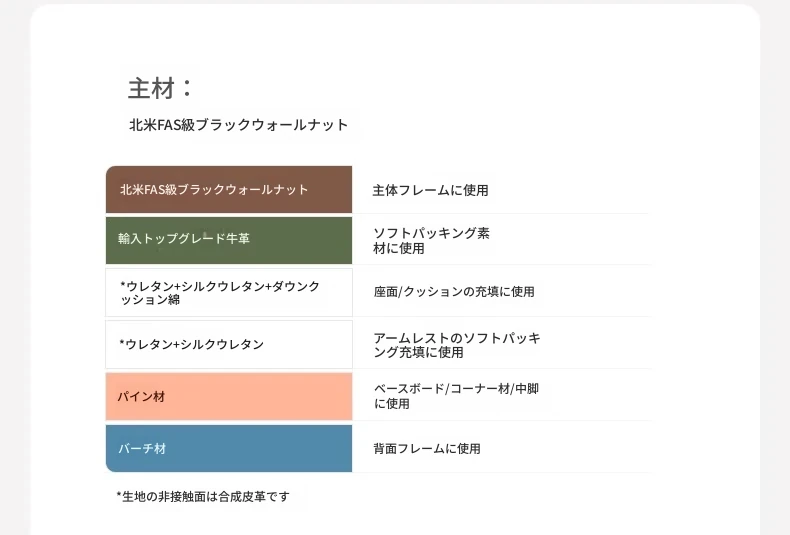Click the text 背面フレームに使用
790x535 pixels.
427,448
